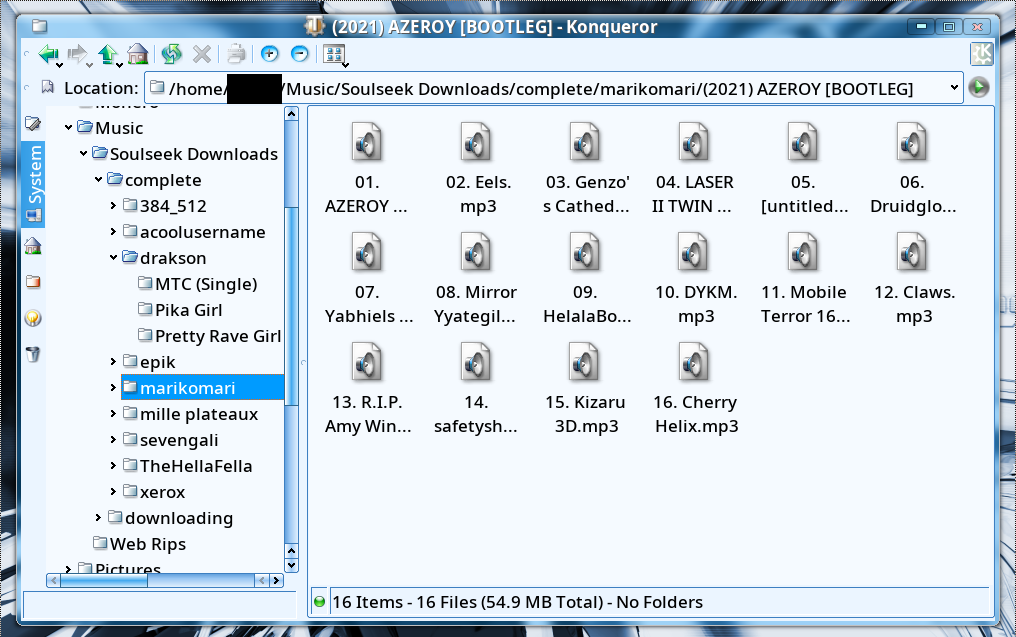
Task: Open the Trash sidebar tab
Action: pos(32,354)
